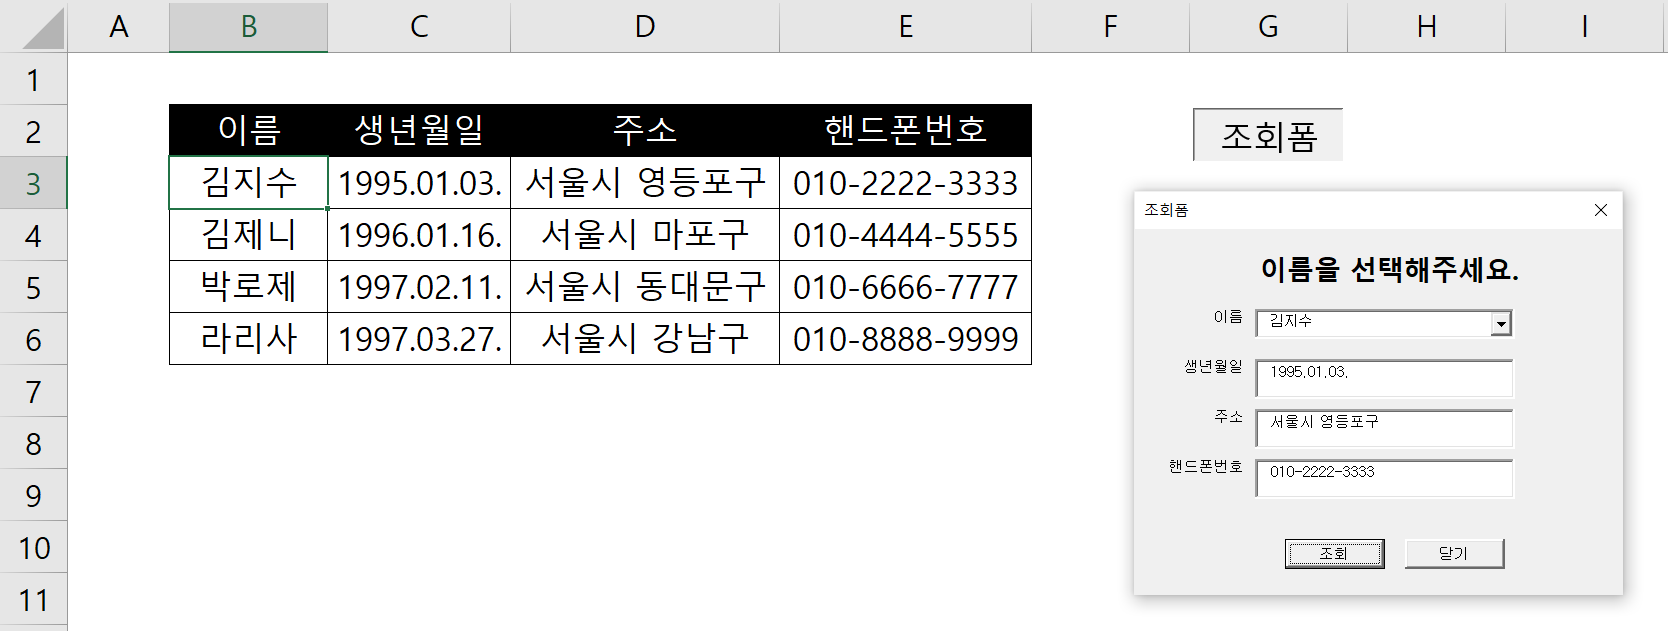Click the 핸드폰번호 table header cell
The width and height of the screenshot is (1668, 631).
point(905,130)
